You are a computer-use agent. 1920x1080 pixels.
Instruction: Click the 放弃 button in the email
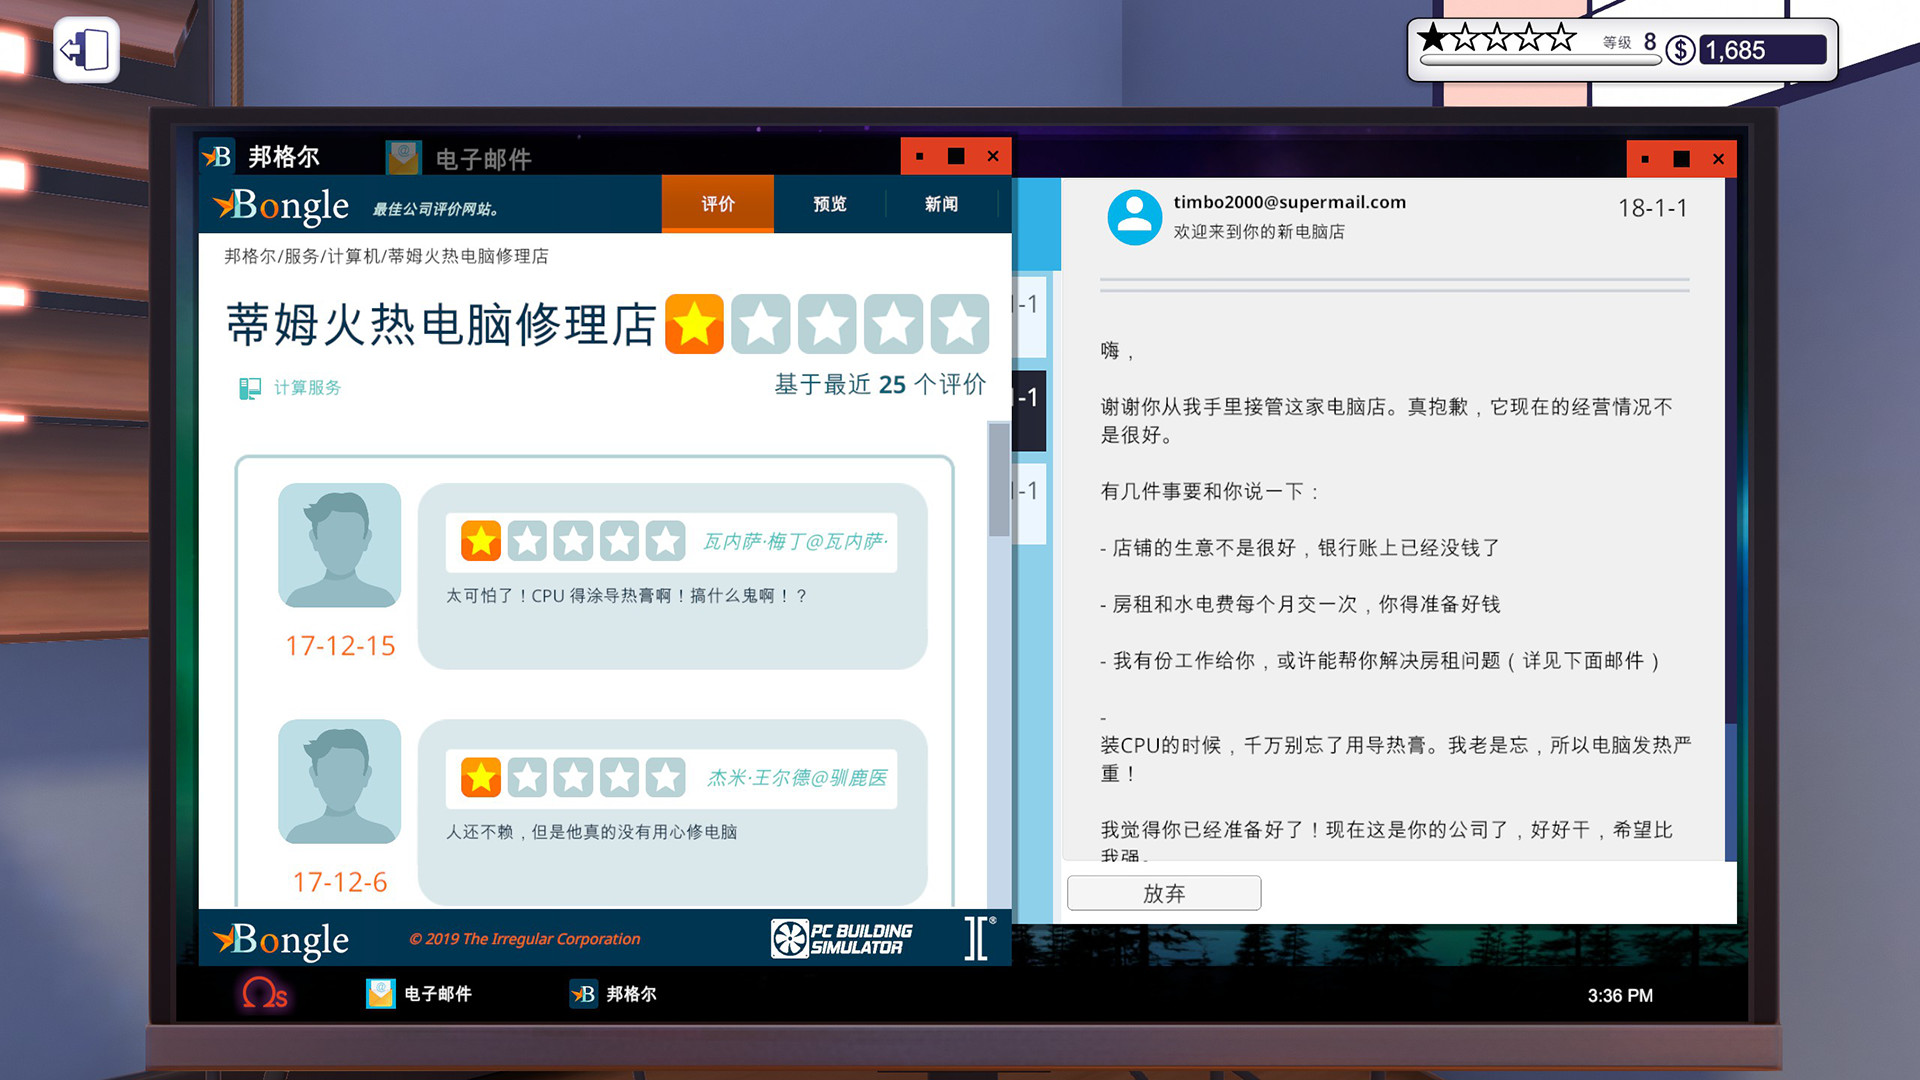click(x=1163, y=893)
